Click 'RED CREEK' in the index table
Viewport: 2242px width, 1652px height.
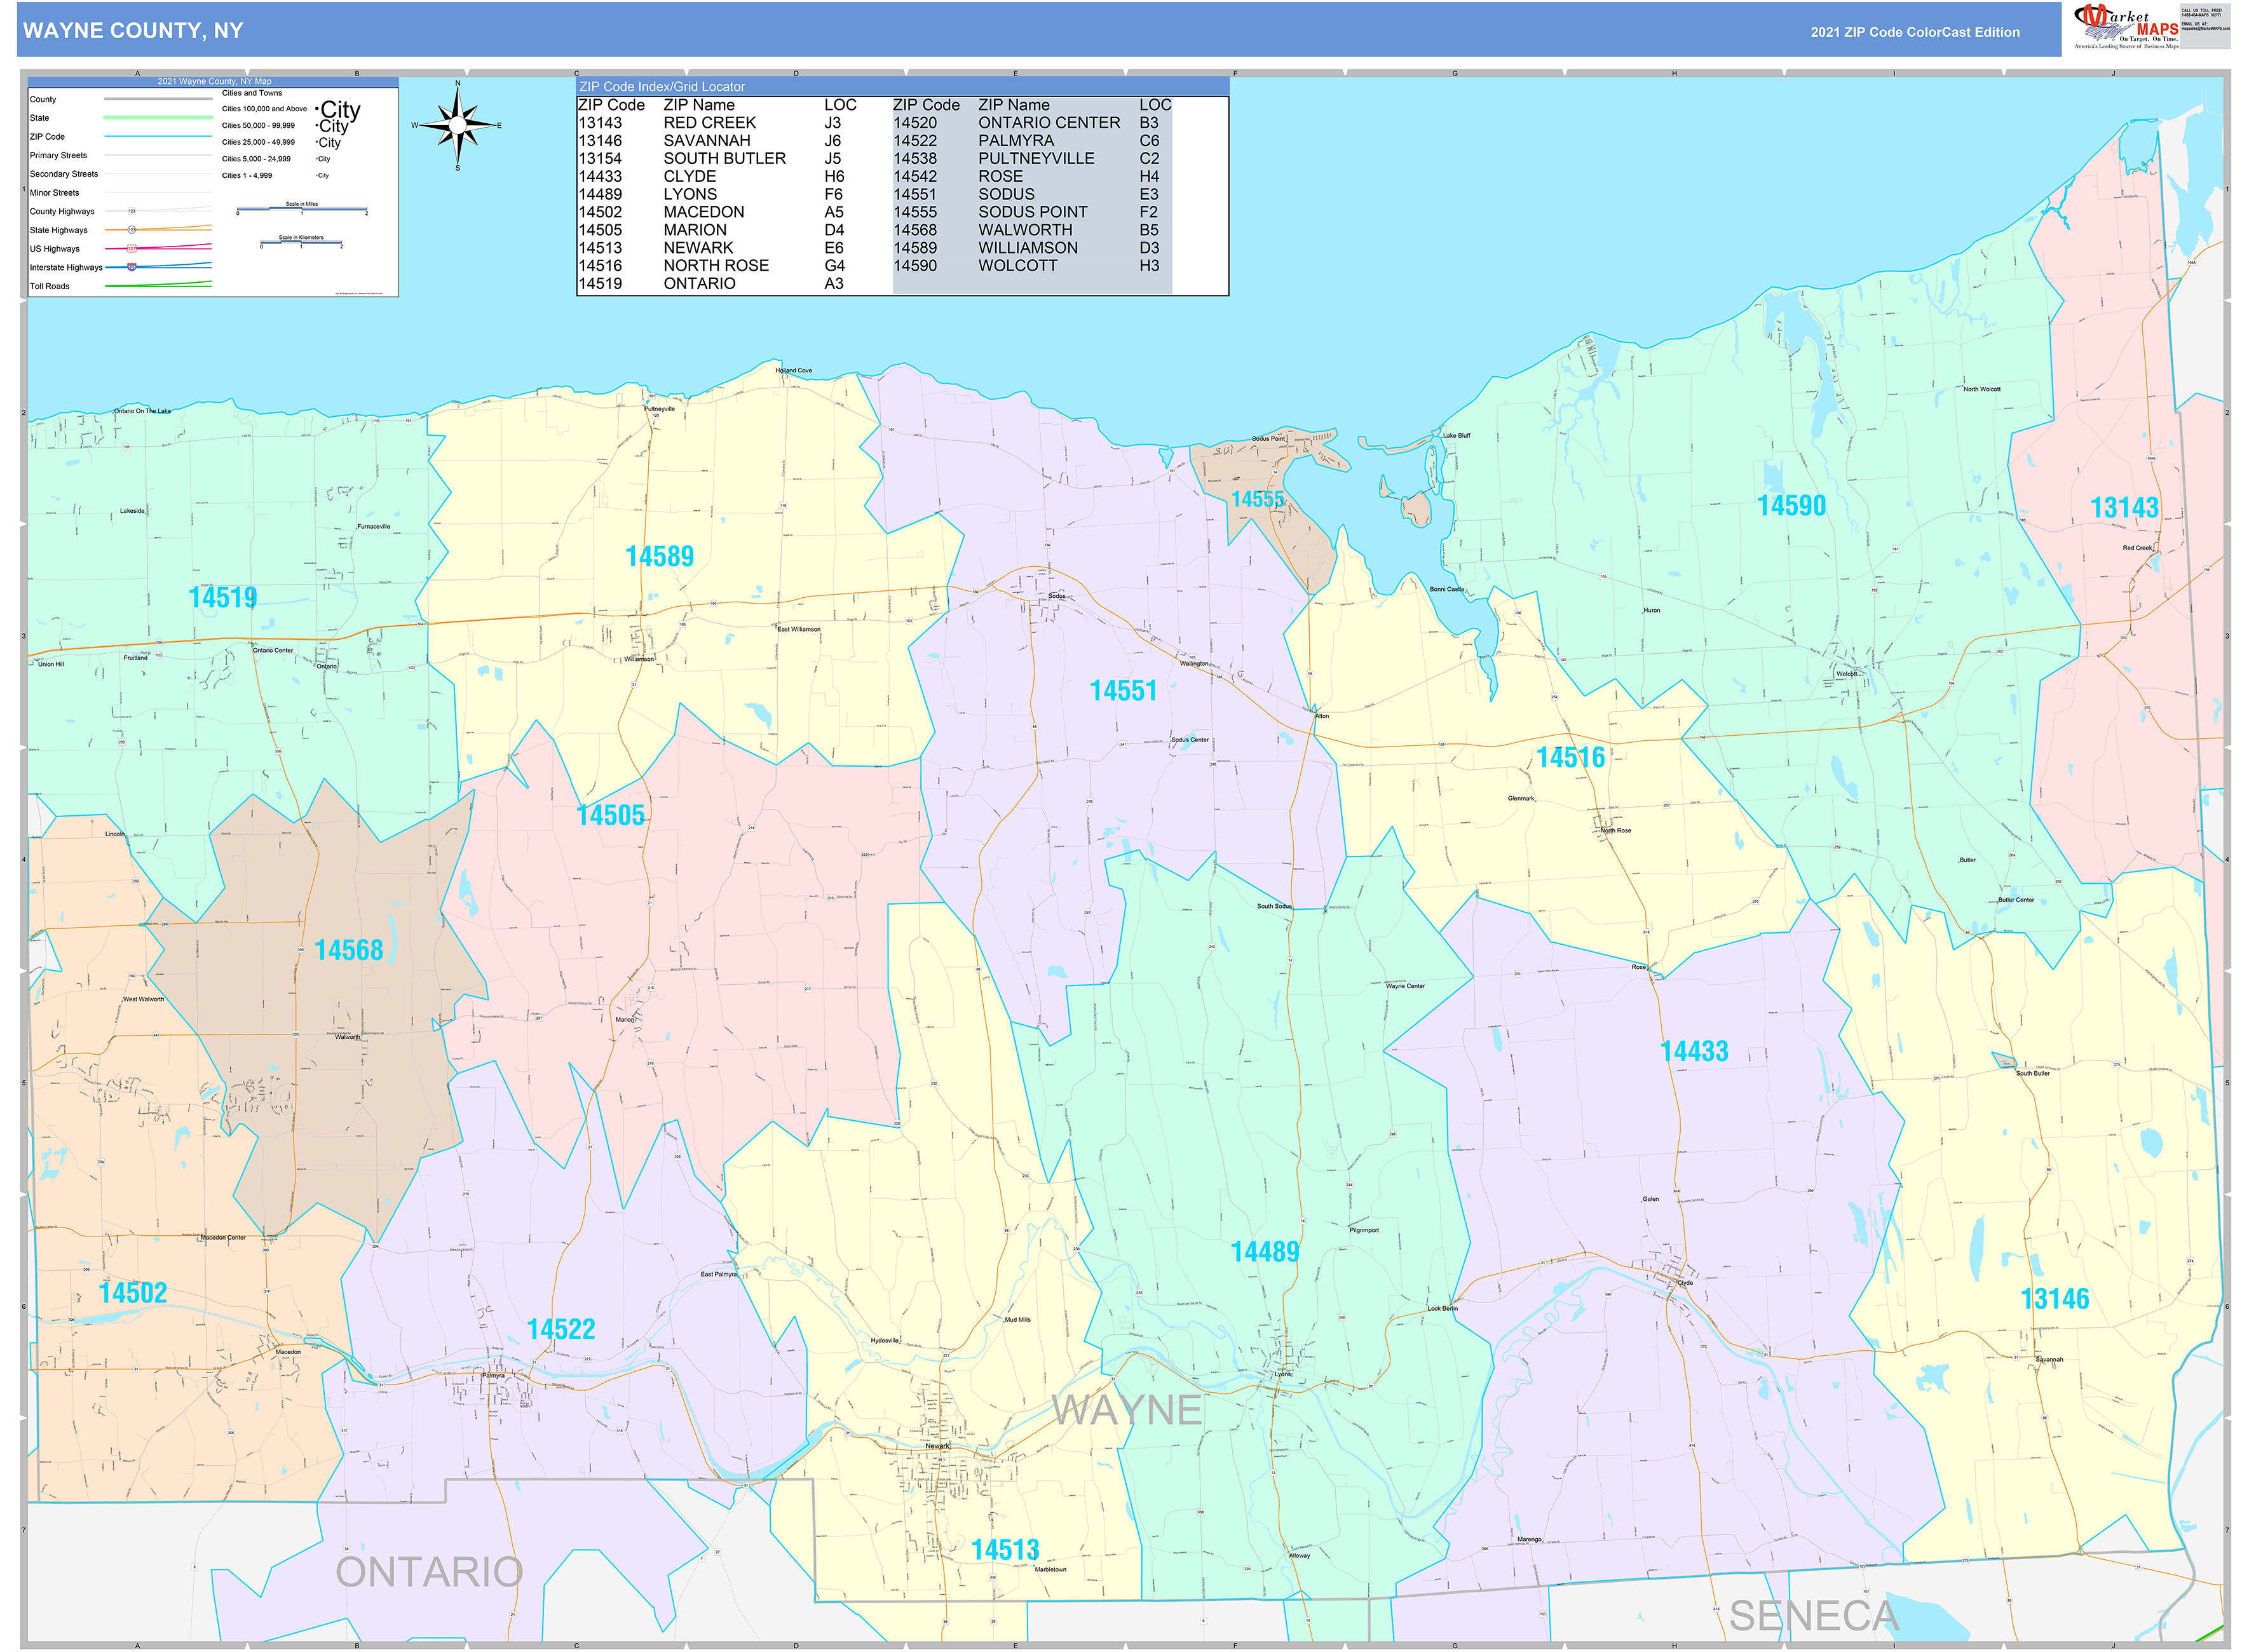click(709, 123)
